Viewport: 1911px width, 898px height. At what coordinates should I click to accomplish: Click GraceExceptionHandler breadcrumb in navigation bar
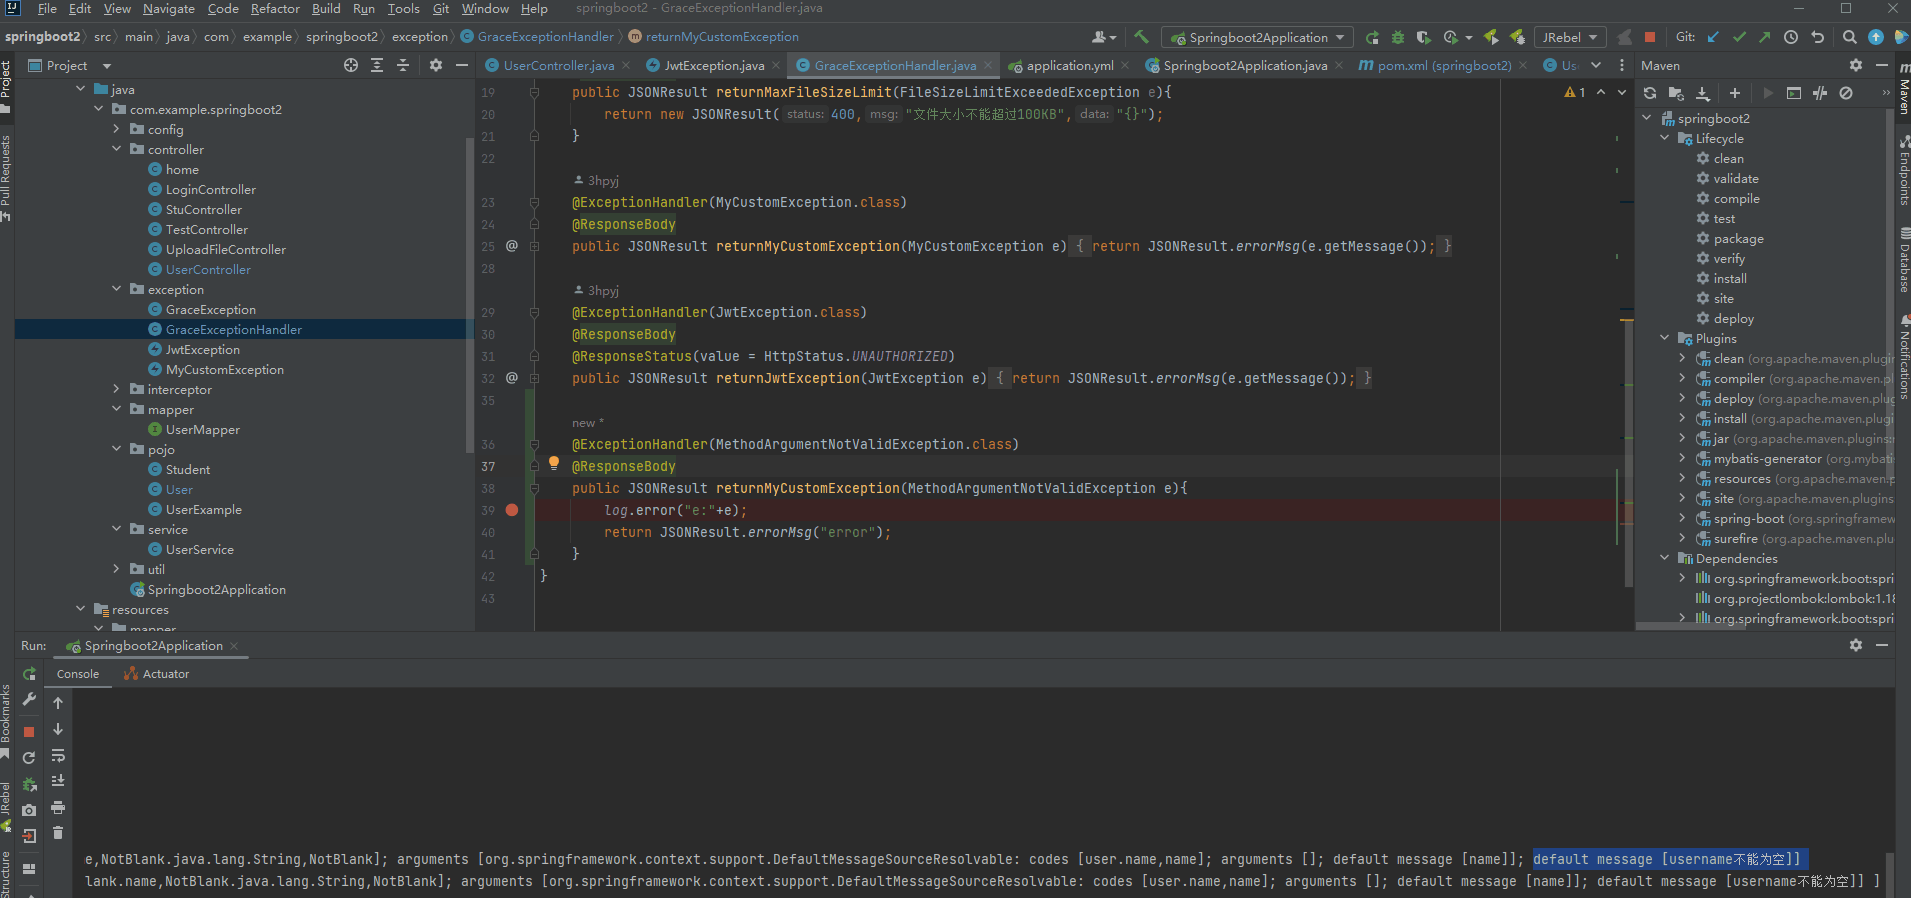(x=545, y=37)
